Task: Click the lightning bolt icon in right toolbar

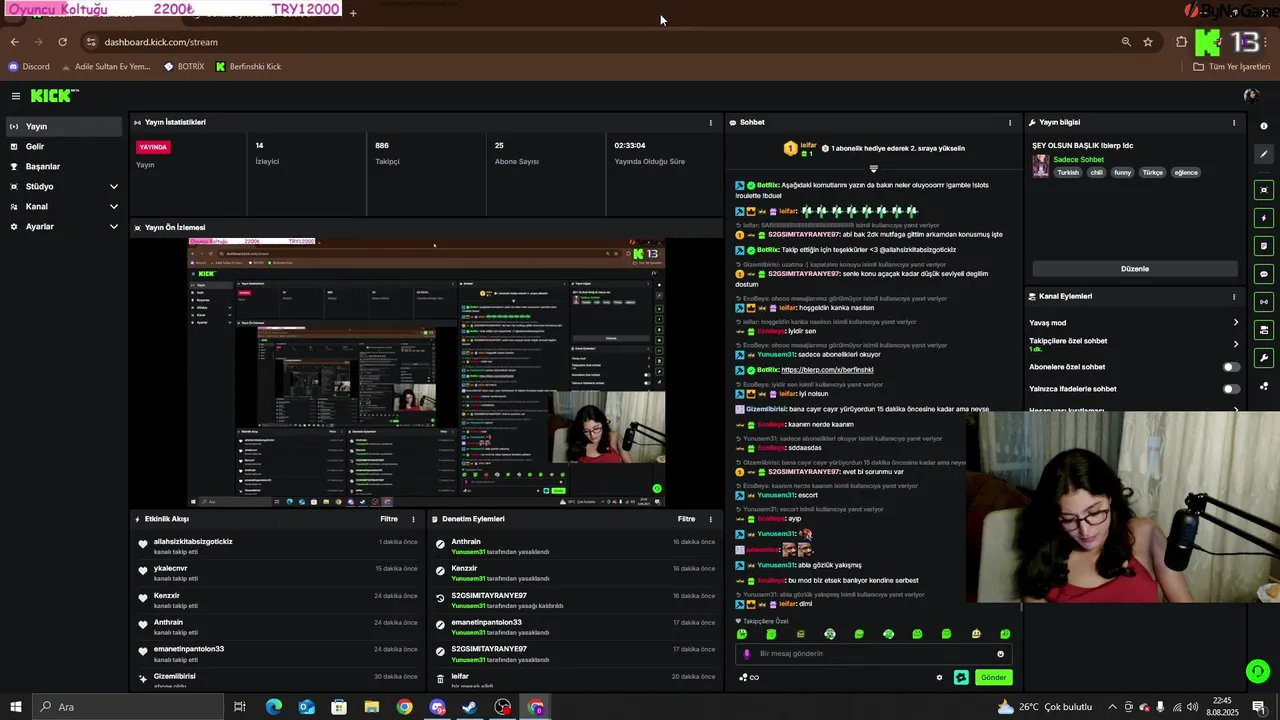Action: [x=1264, y=218]
